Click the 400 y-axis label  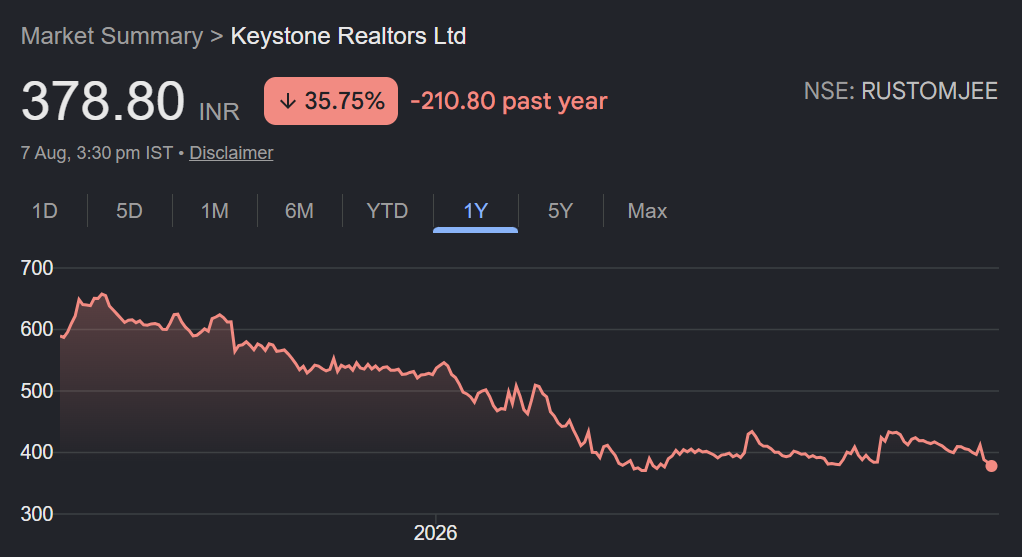(x=36, y=452)
